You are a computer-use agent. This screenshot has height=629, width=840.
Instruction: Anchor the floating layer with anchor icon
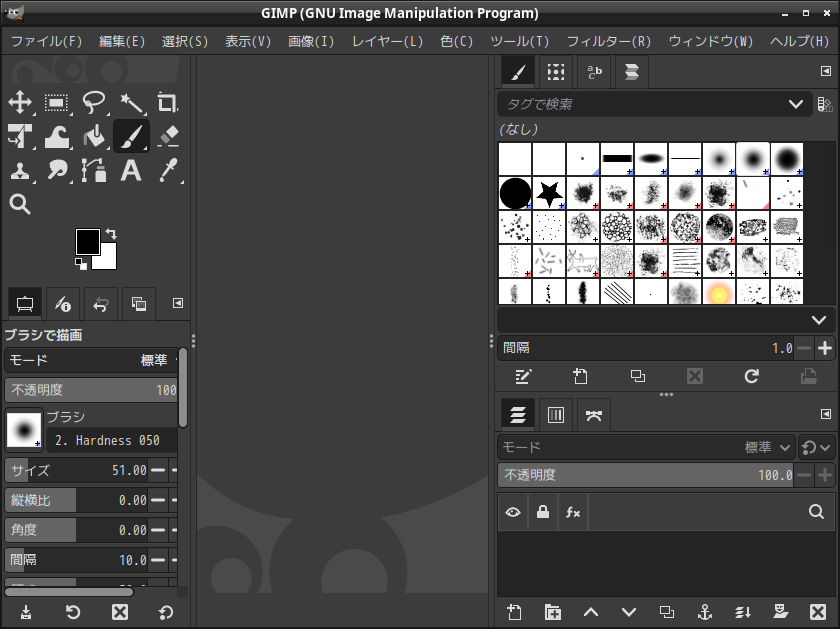704,612
